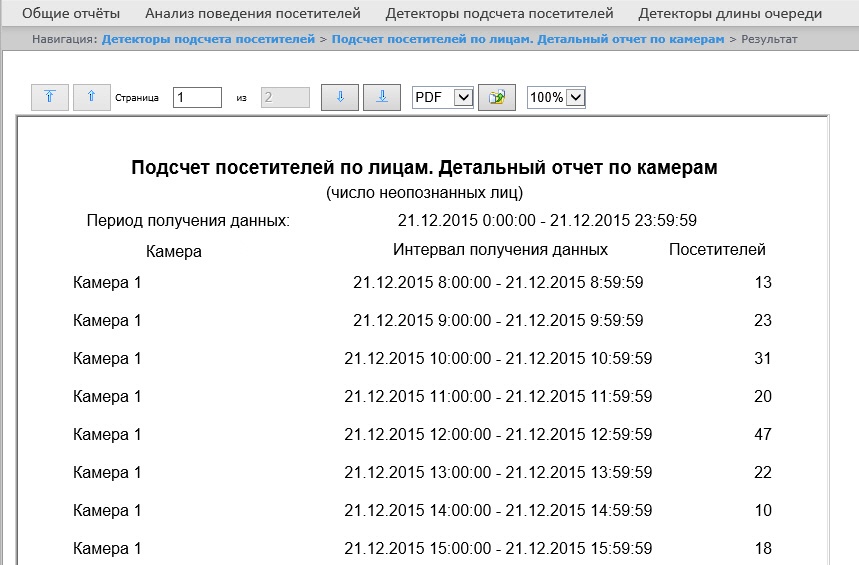Select the visitor count value 47
The width and height of the screenshot is (859, 565).
point(762,434)
